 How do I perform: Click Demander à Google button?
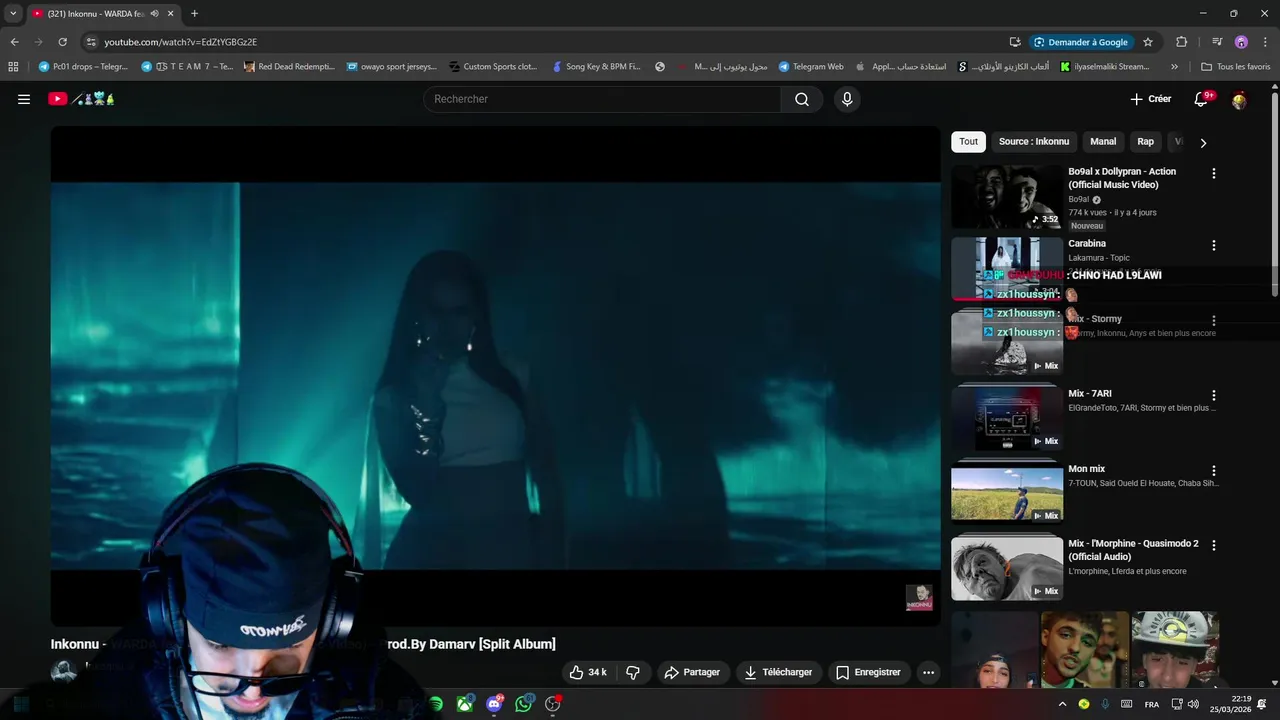pos(1081,42)
